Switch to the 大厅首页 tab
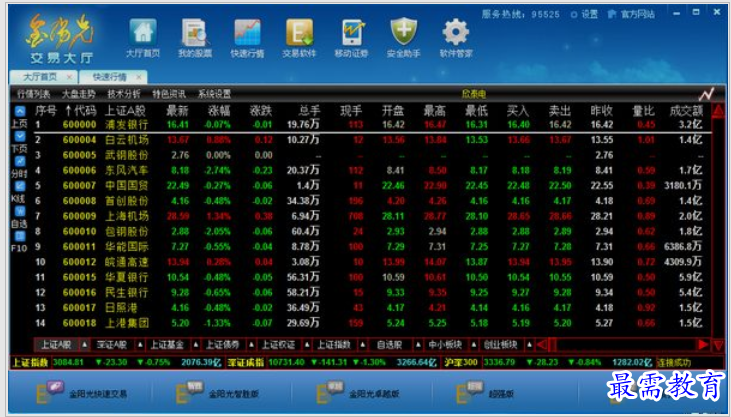The image size is (731, 417). (40, 76)
